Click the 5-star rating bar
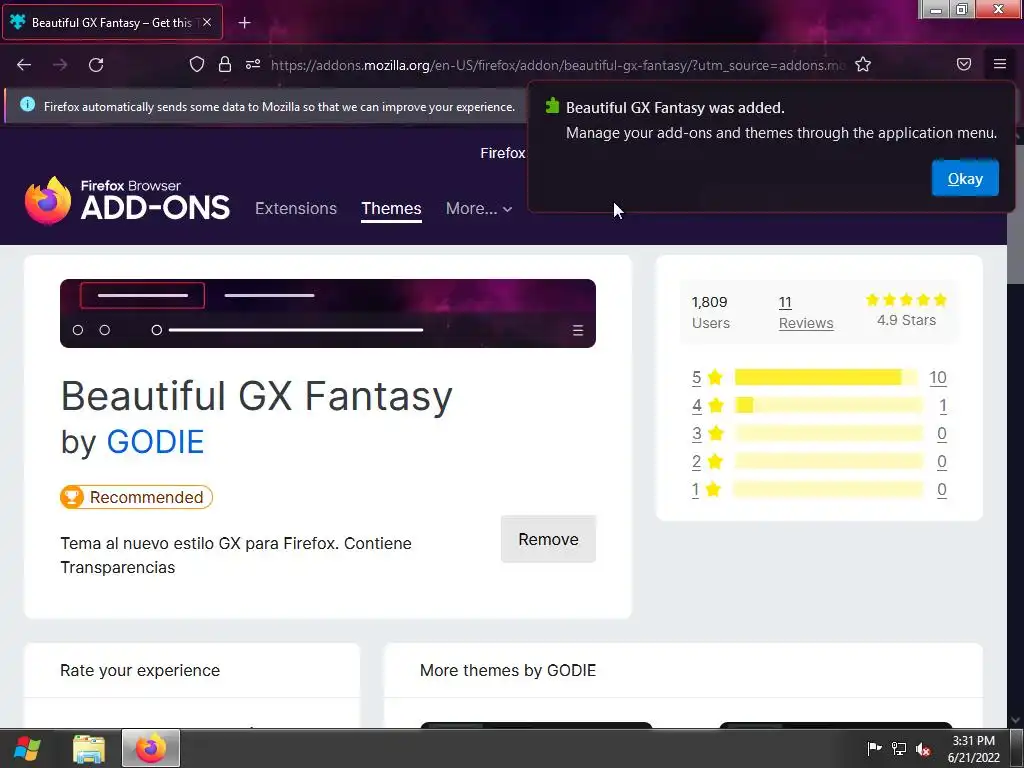Viewport: 1024px width, 768px height. [825, 377]
